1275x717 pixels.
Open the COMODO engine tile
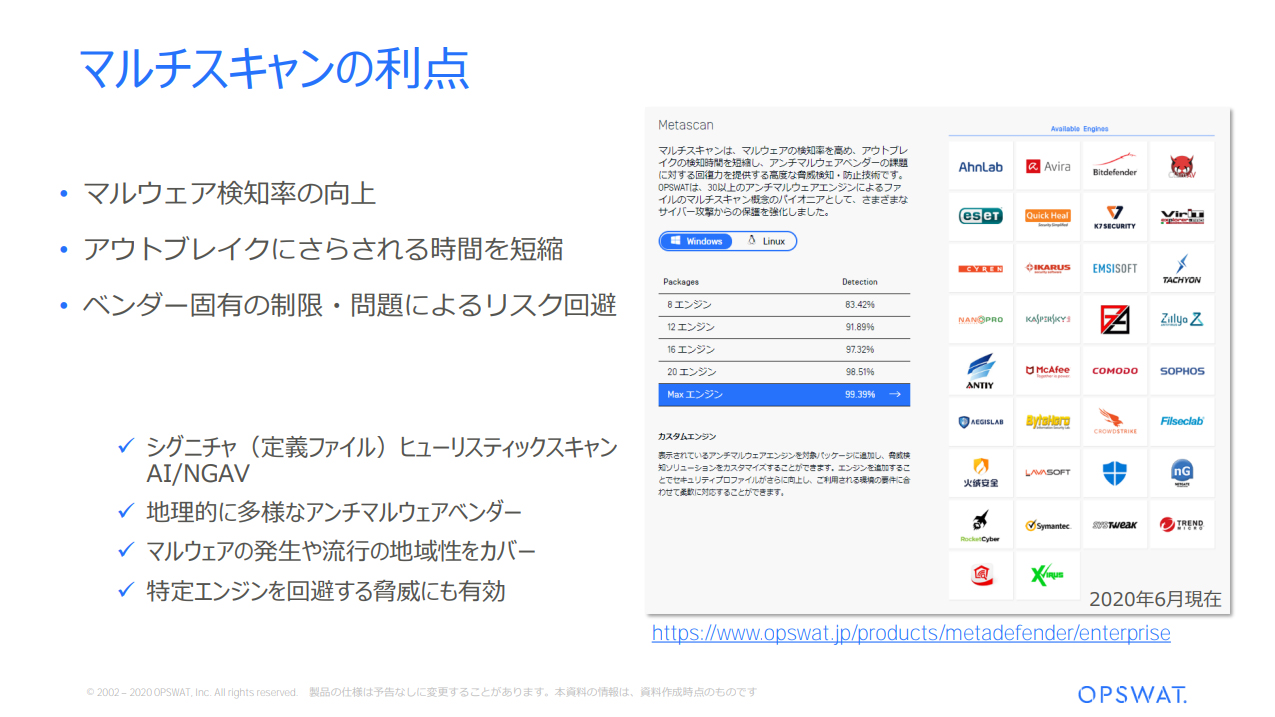pyautogui.click(x=1114, y=370)
